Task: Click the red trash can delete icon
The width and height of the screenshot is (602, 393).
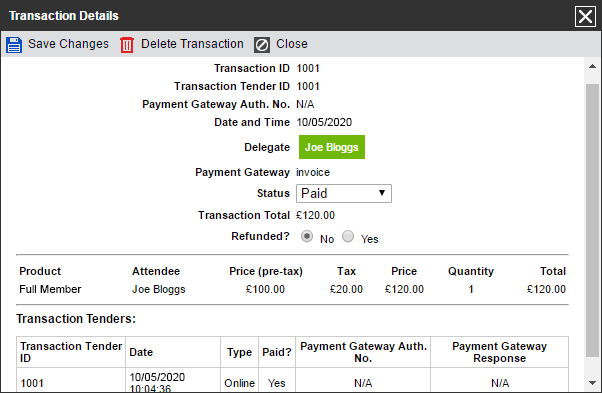Action: tap(127, 45)
